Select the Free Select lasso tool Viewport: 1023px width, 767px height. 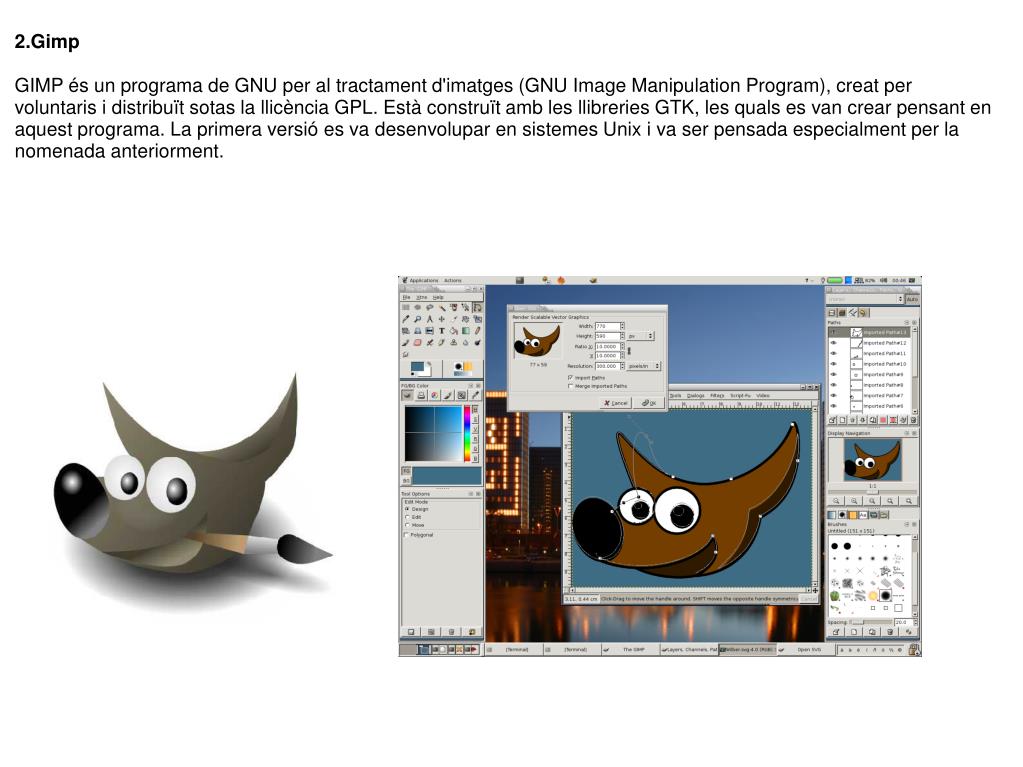tap(429, 307)
